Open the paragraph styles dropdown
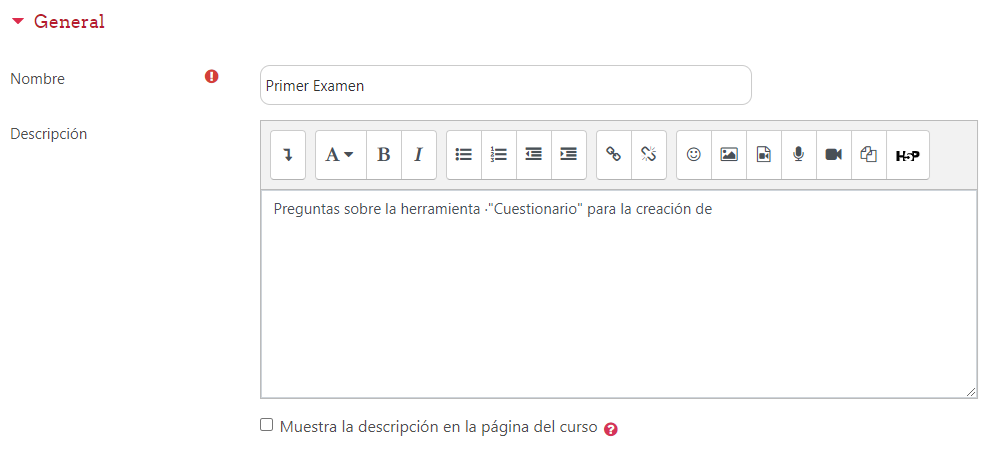 pos(340,155)
